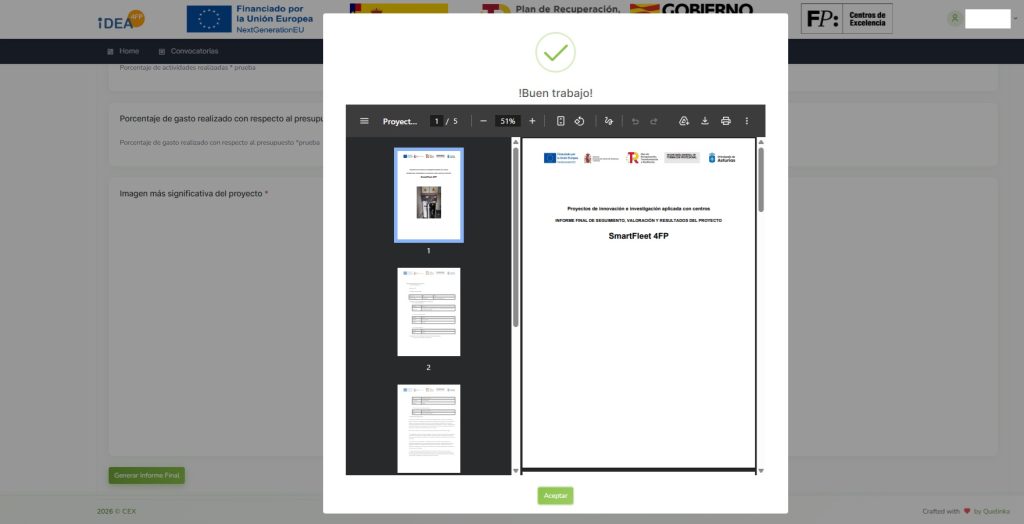Click the page number input field
Viewport: 1024px width, 524px height.
coord(436,121)
